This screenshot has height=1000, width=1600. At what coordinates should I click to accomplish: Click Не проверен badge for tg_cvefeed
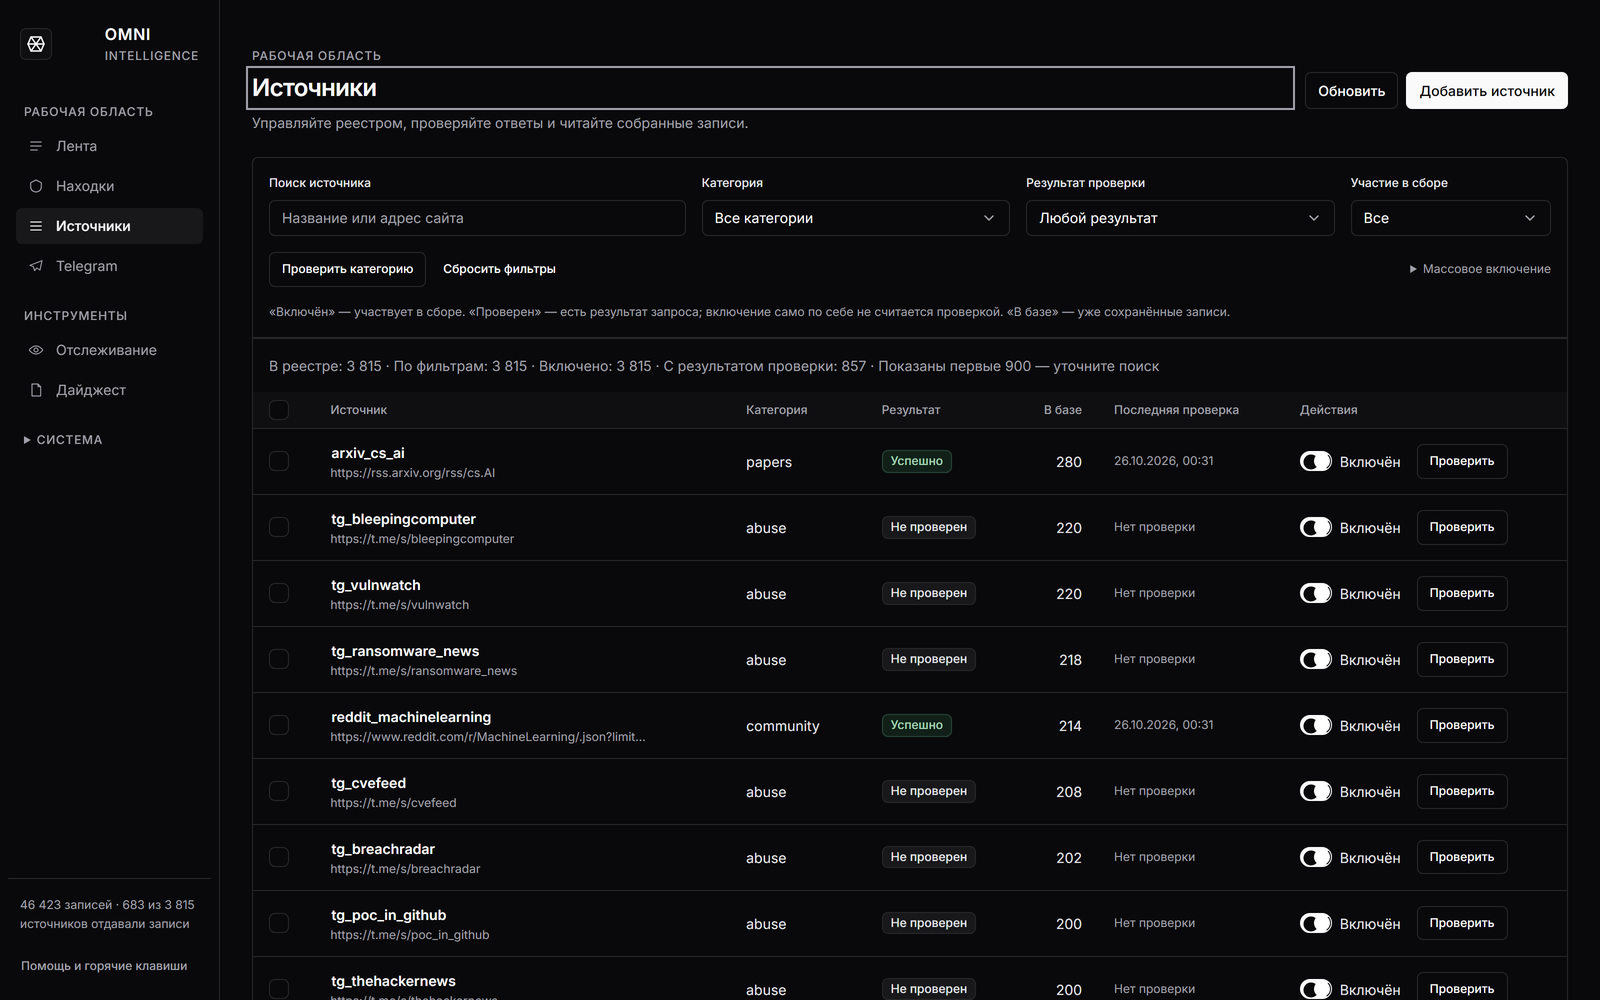tap(929, 791)
